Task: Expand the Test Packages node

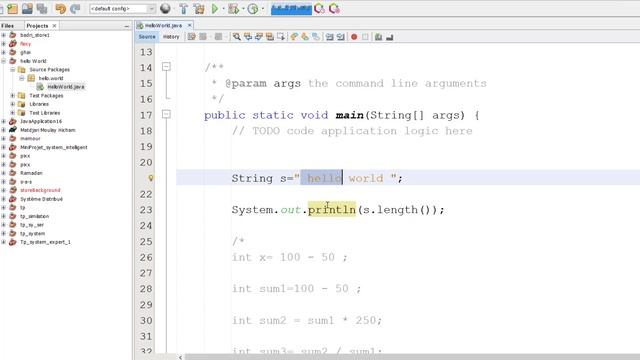Action: [13, 96]
